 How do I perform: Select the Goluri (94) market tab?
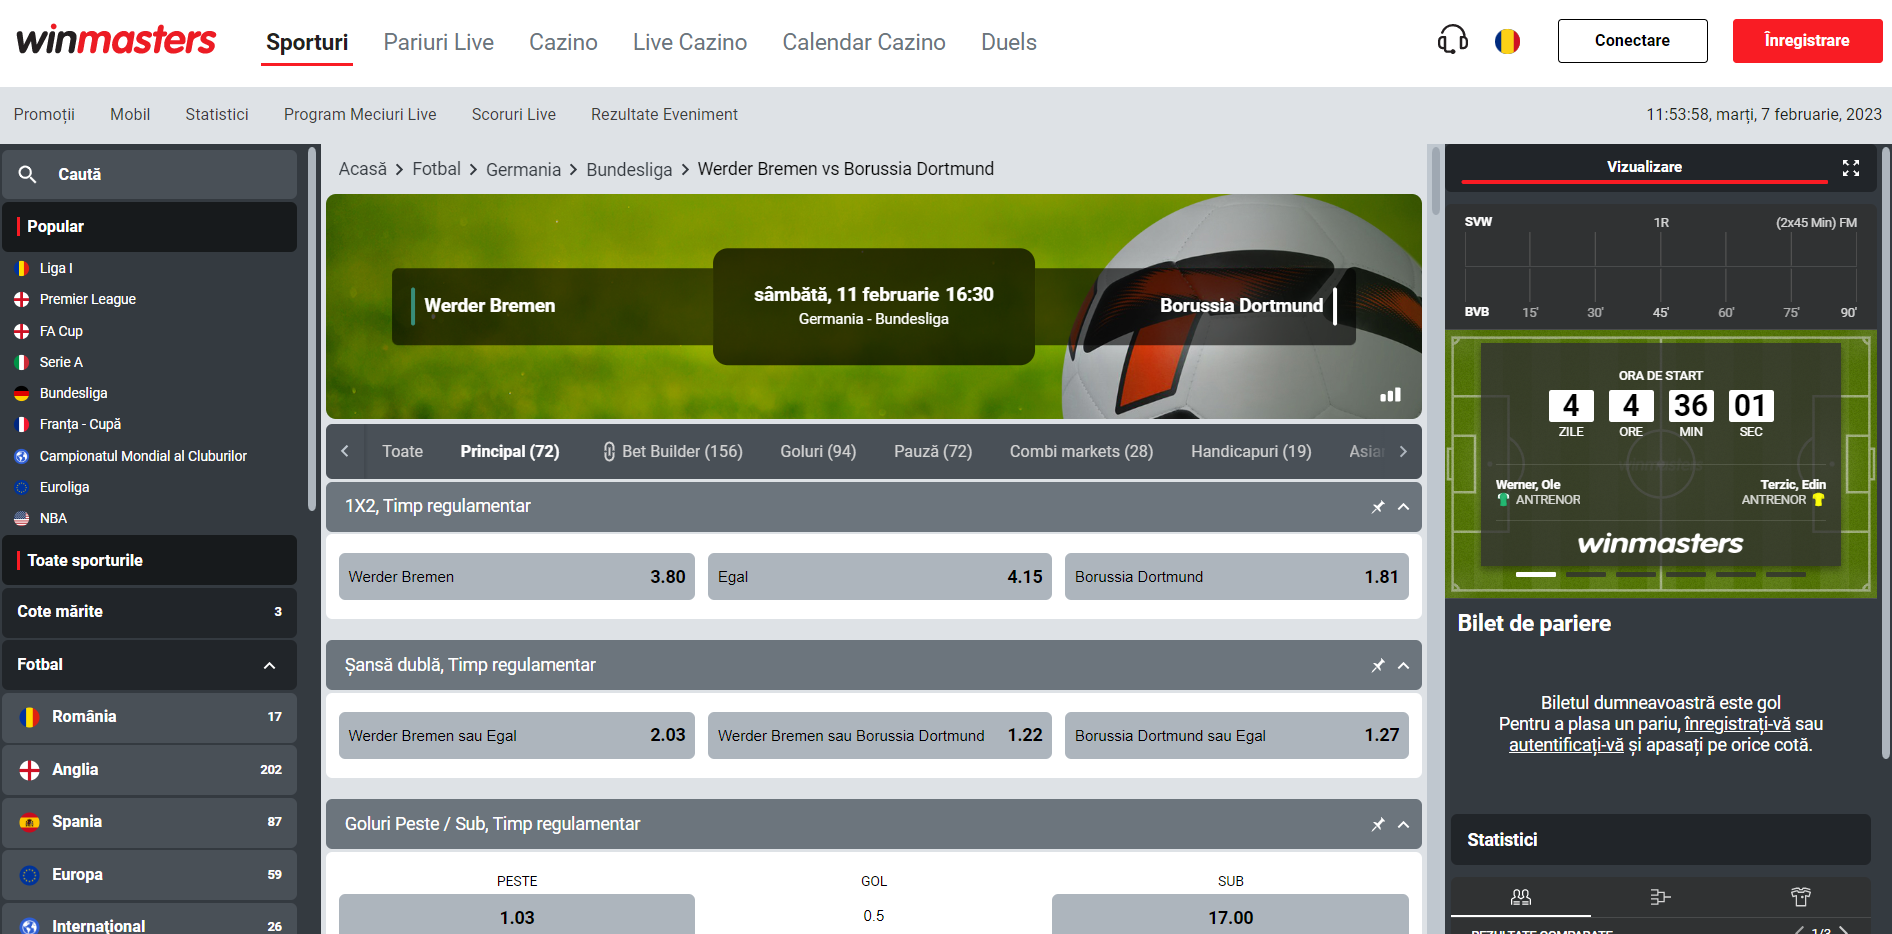click(x=818, y=452)
